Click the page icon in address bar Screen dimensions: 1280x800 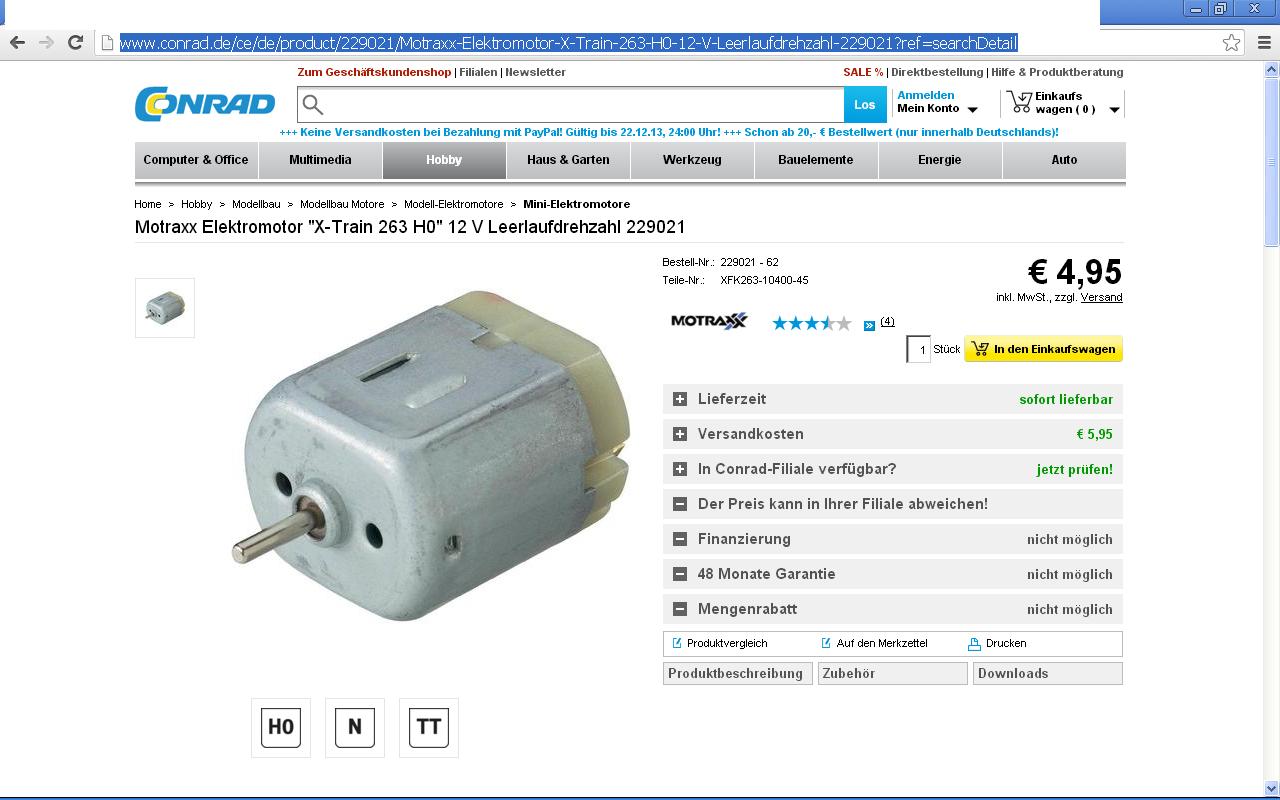click(x=107, y=42)
